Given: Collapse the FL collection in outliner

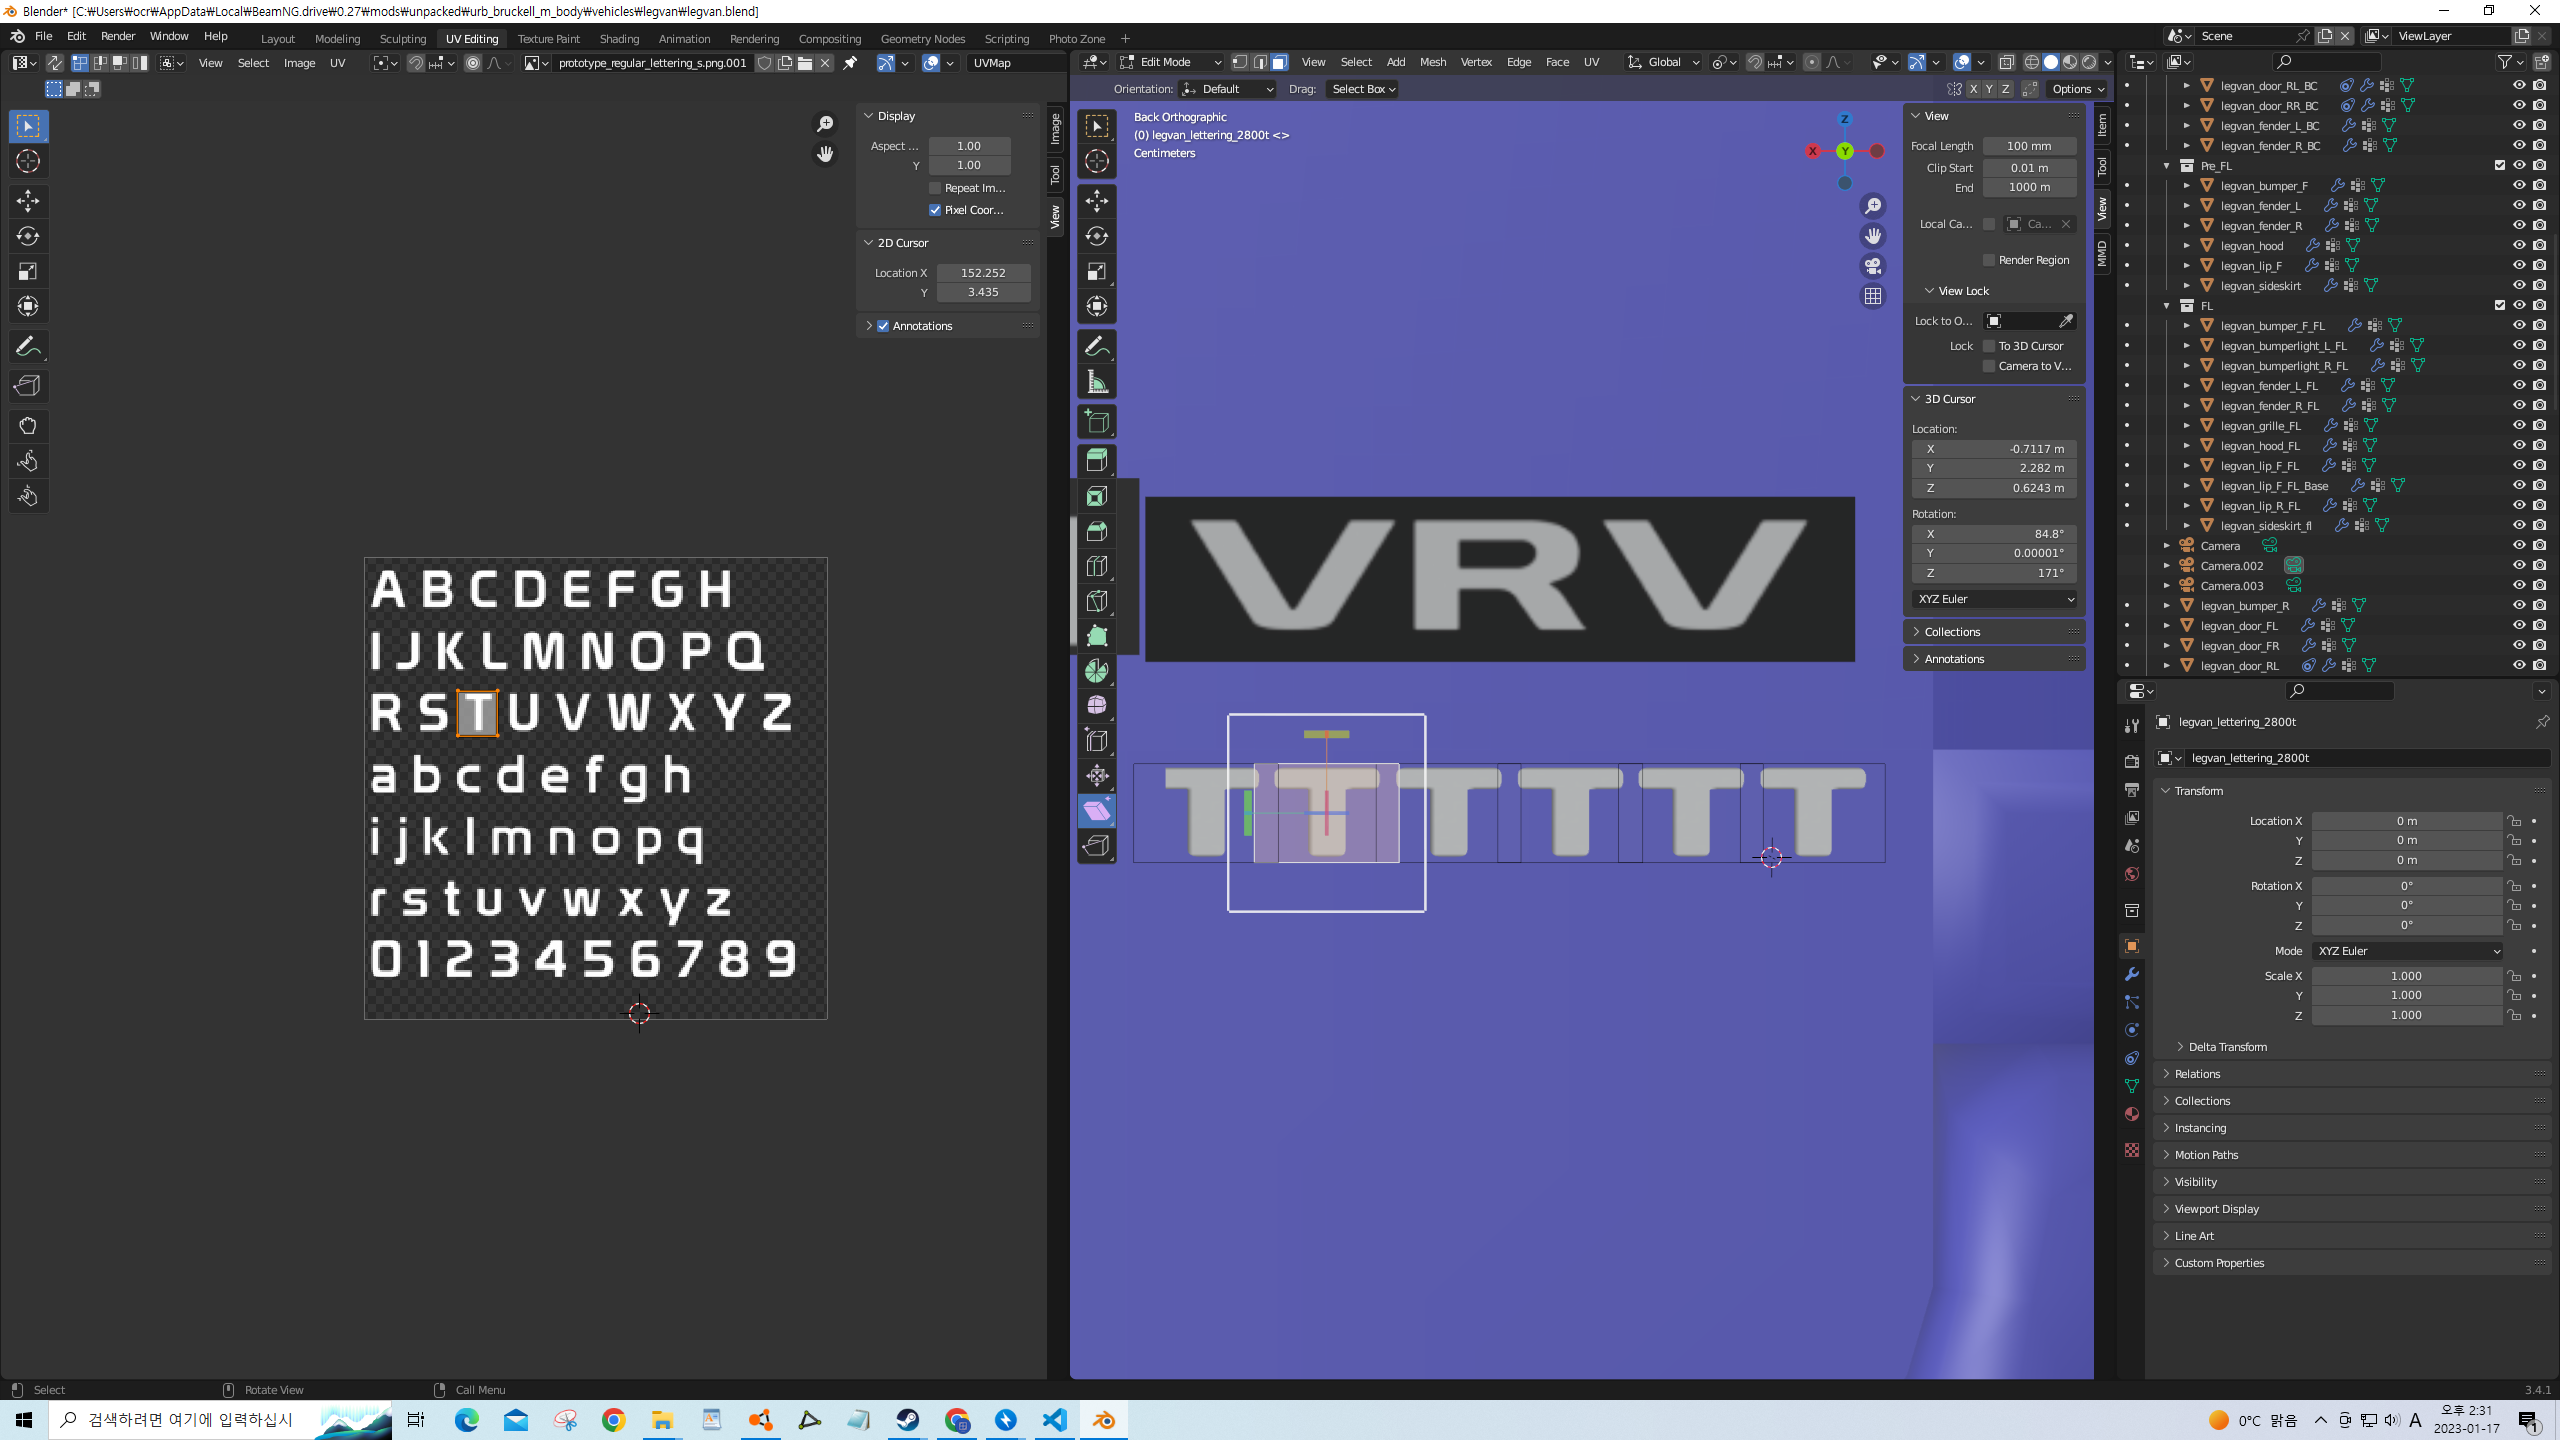Looking at the screenshot, I should [2167, 306].
